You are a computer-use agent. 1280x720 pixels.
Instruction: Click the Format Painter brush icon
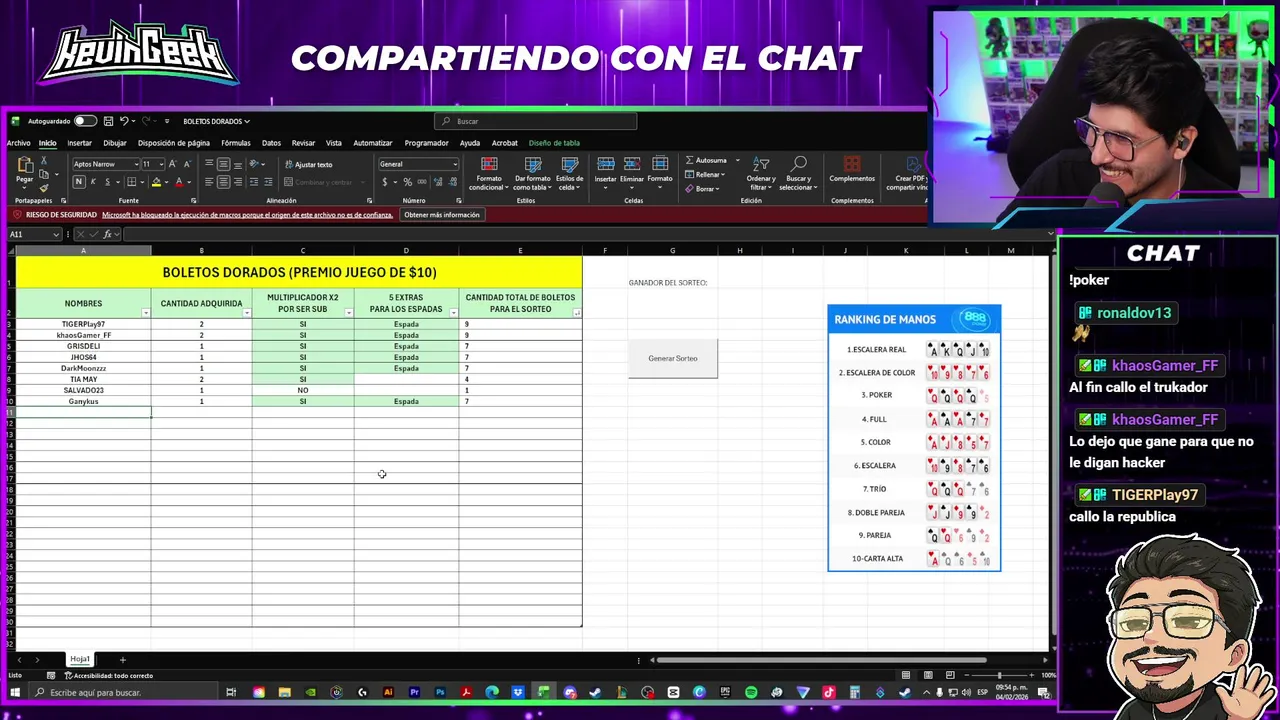pyautogui.click(x=44, y=188)
